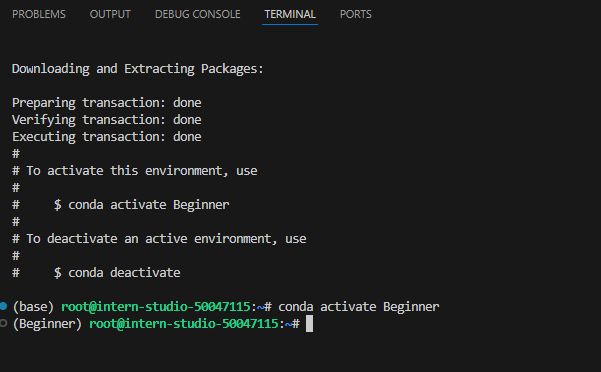601x372 pixels.
Task: Show the DEBUG CONSOLE tab
Action: (197, 14)
